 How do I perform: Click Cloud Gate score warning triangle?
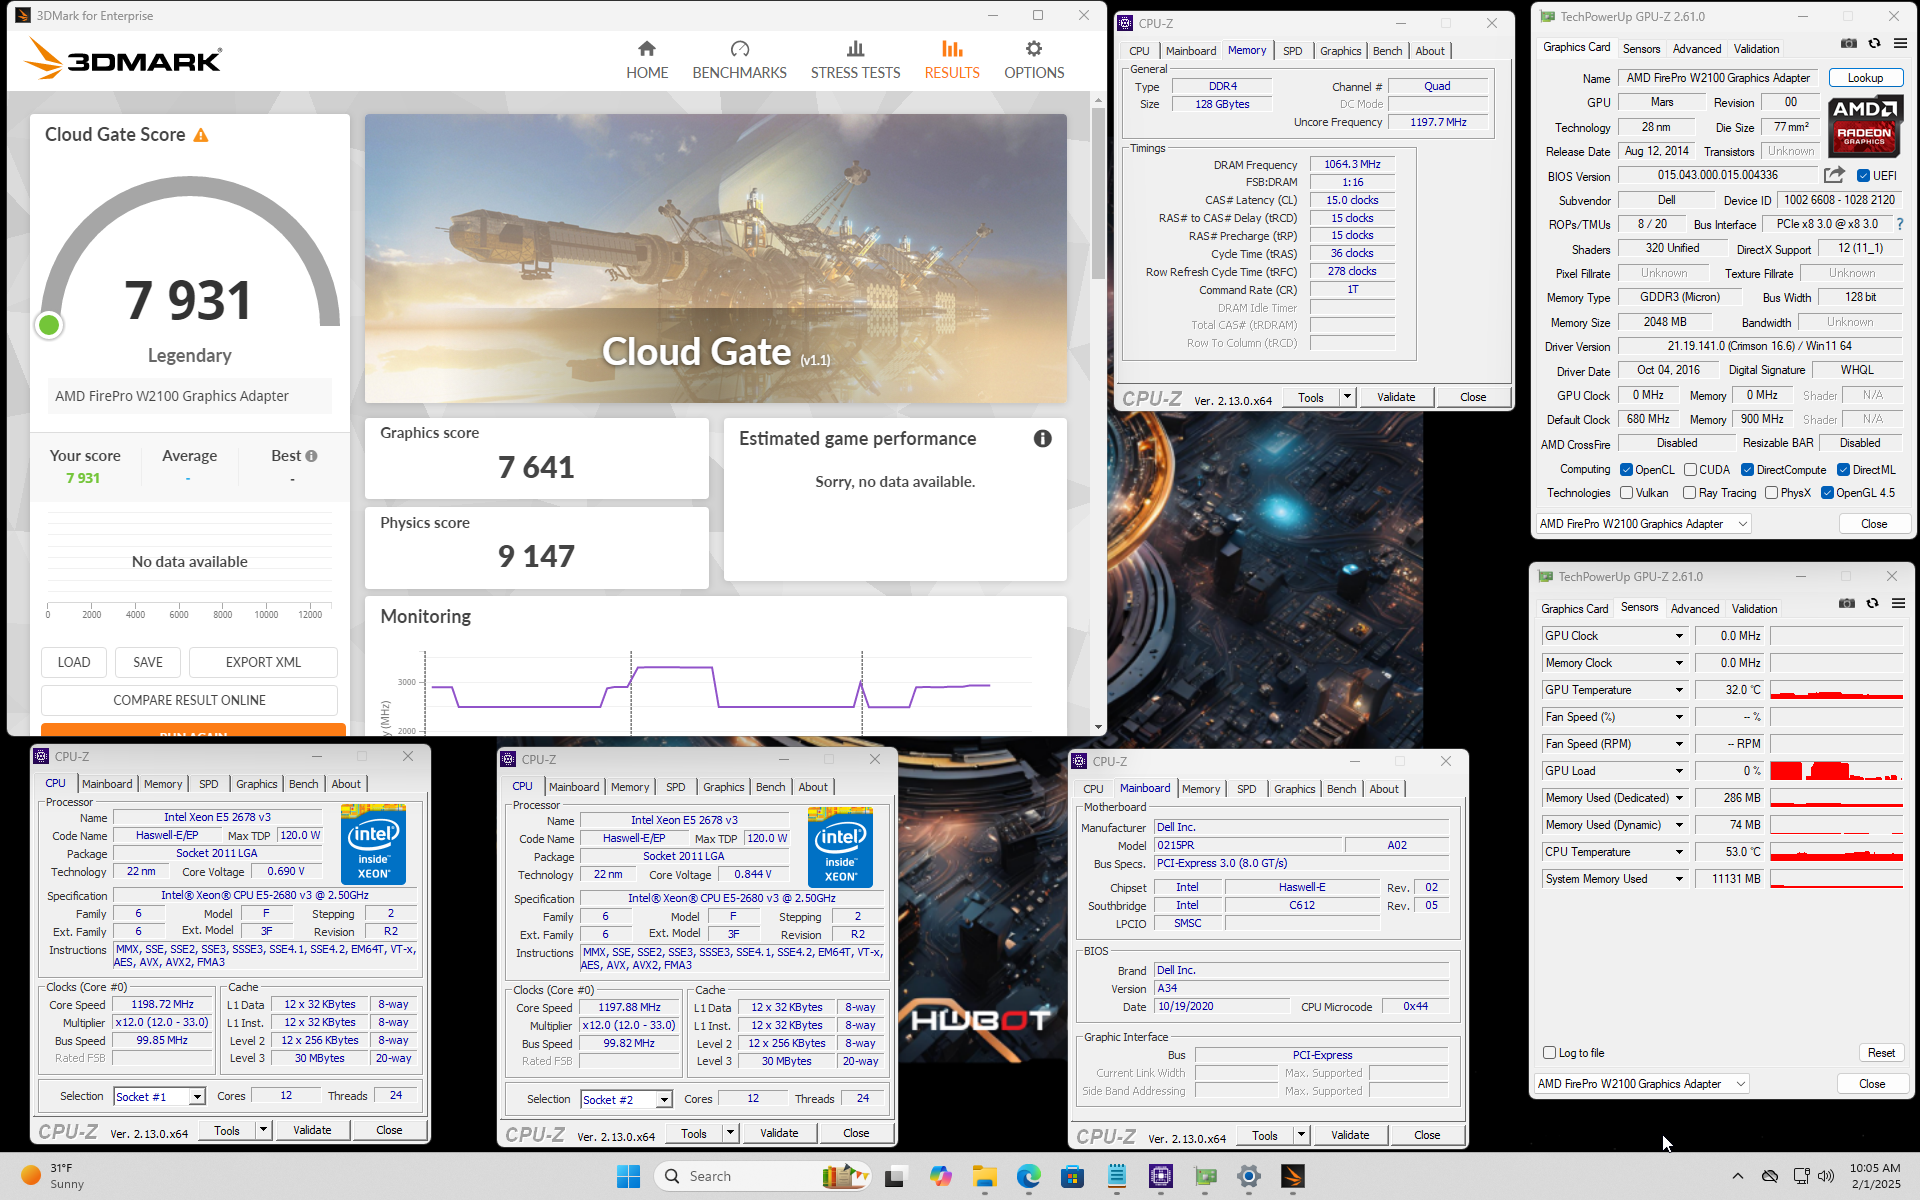click(x=201, y=135)
